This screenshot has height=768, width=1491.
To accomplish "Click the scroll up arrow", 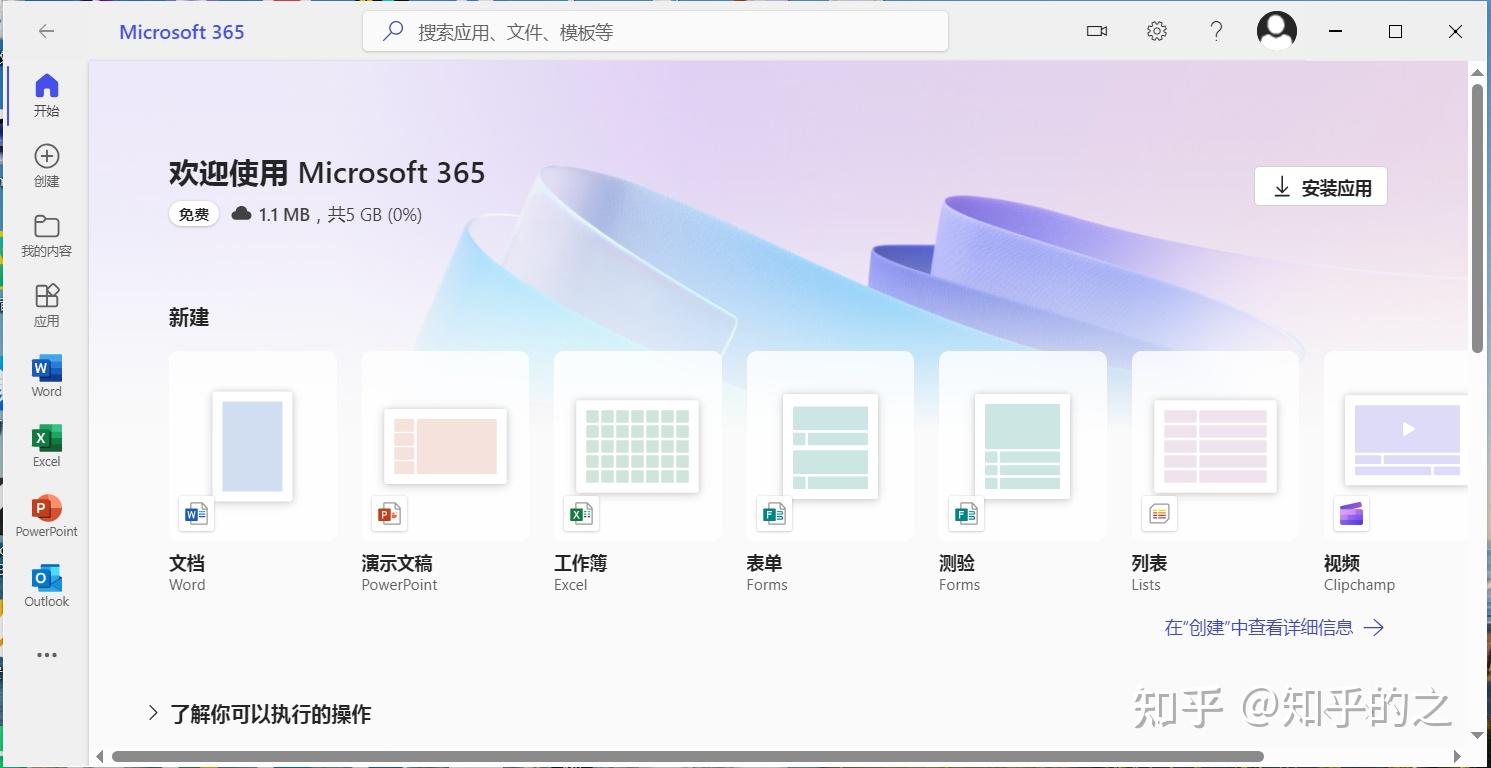I will 1477,71.
